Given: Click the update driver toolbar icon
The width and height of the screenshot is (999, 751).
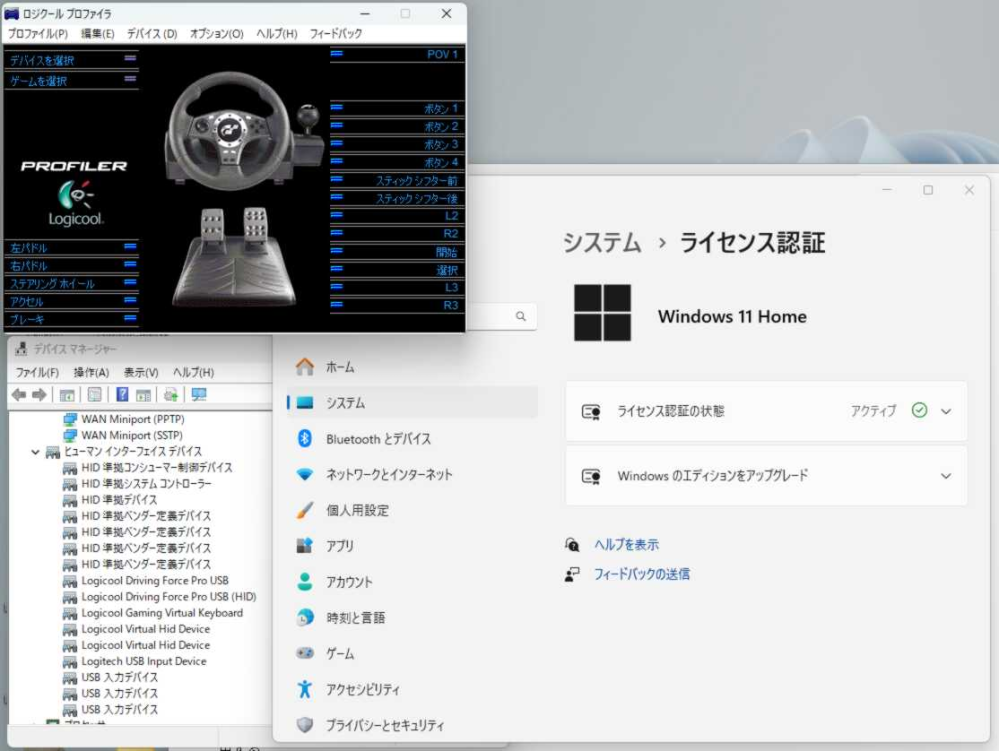Looking at the screenshot, I should pos(171,395).
